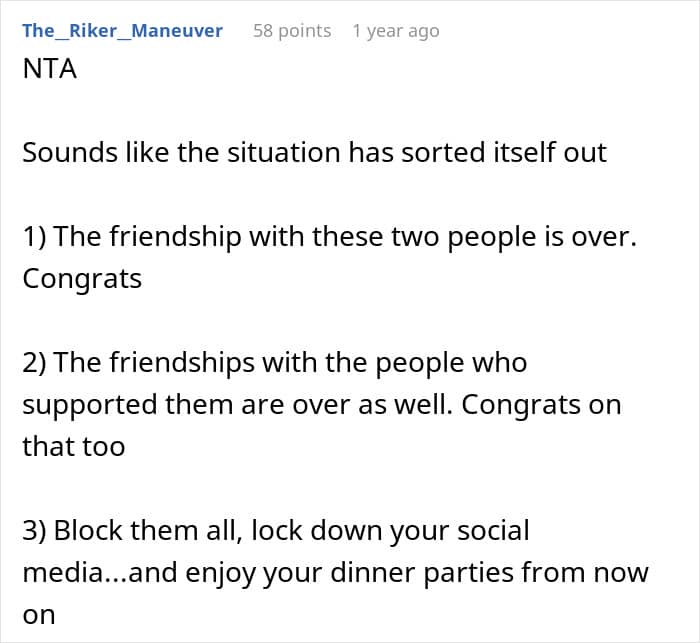
Task: Click the word Maneuver in the username
Action: 177,31
